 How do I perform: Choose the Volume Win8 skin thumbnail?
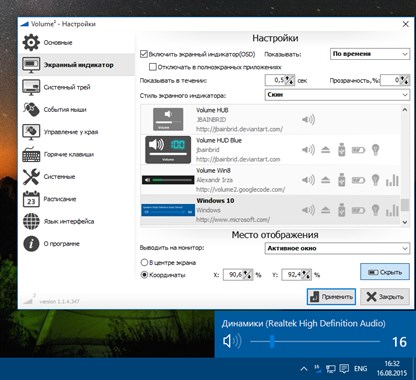168,180
